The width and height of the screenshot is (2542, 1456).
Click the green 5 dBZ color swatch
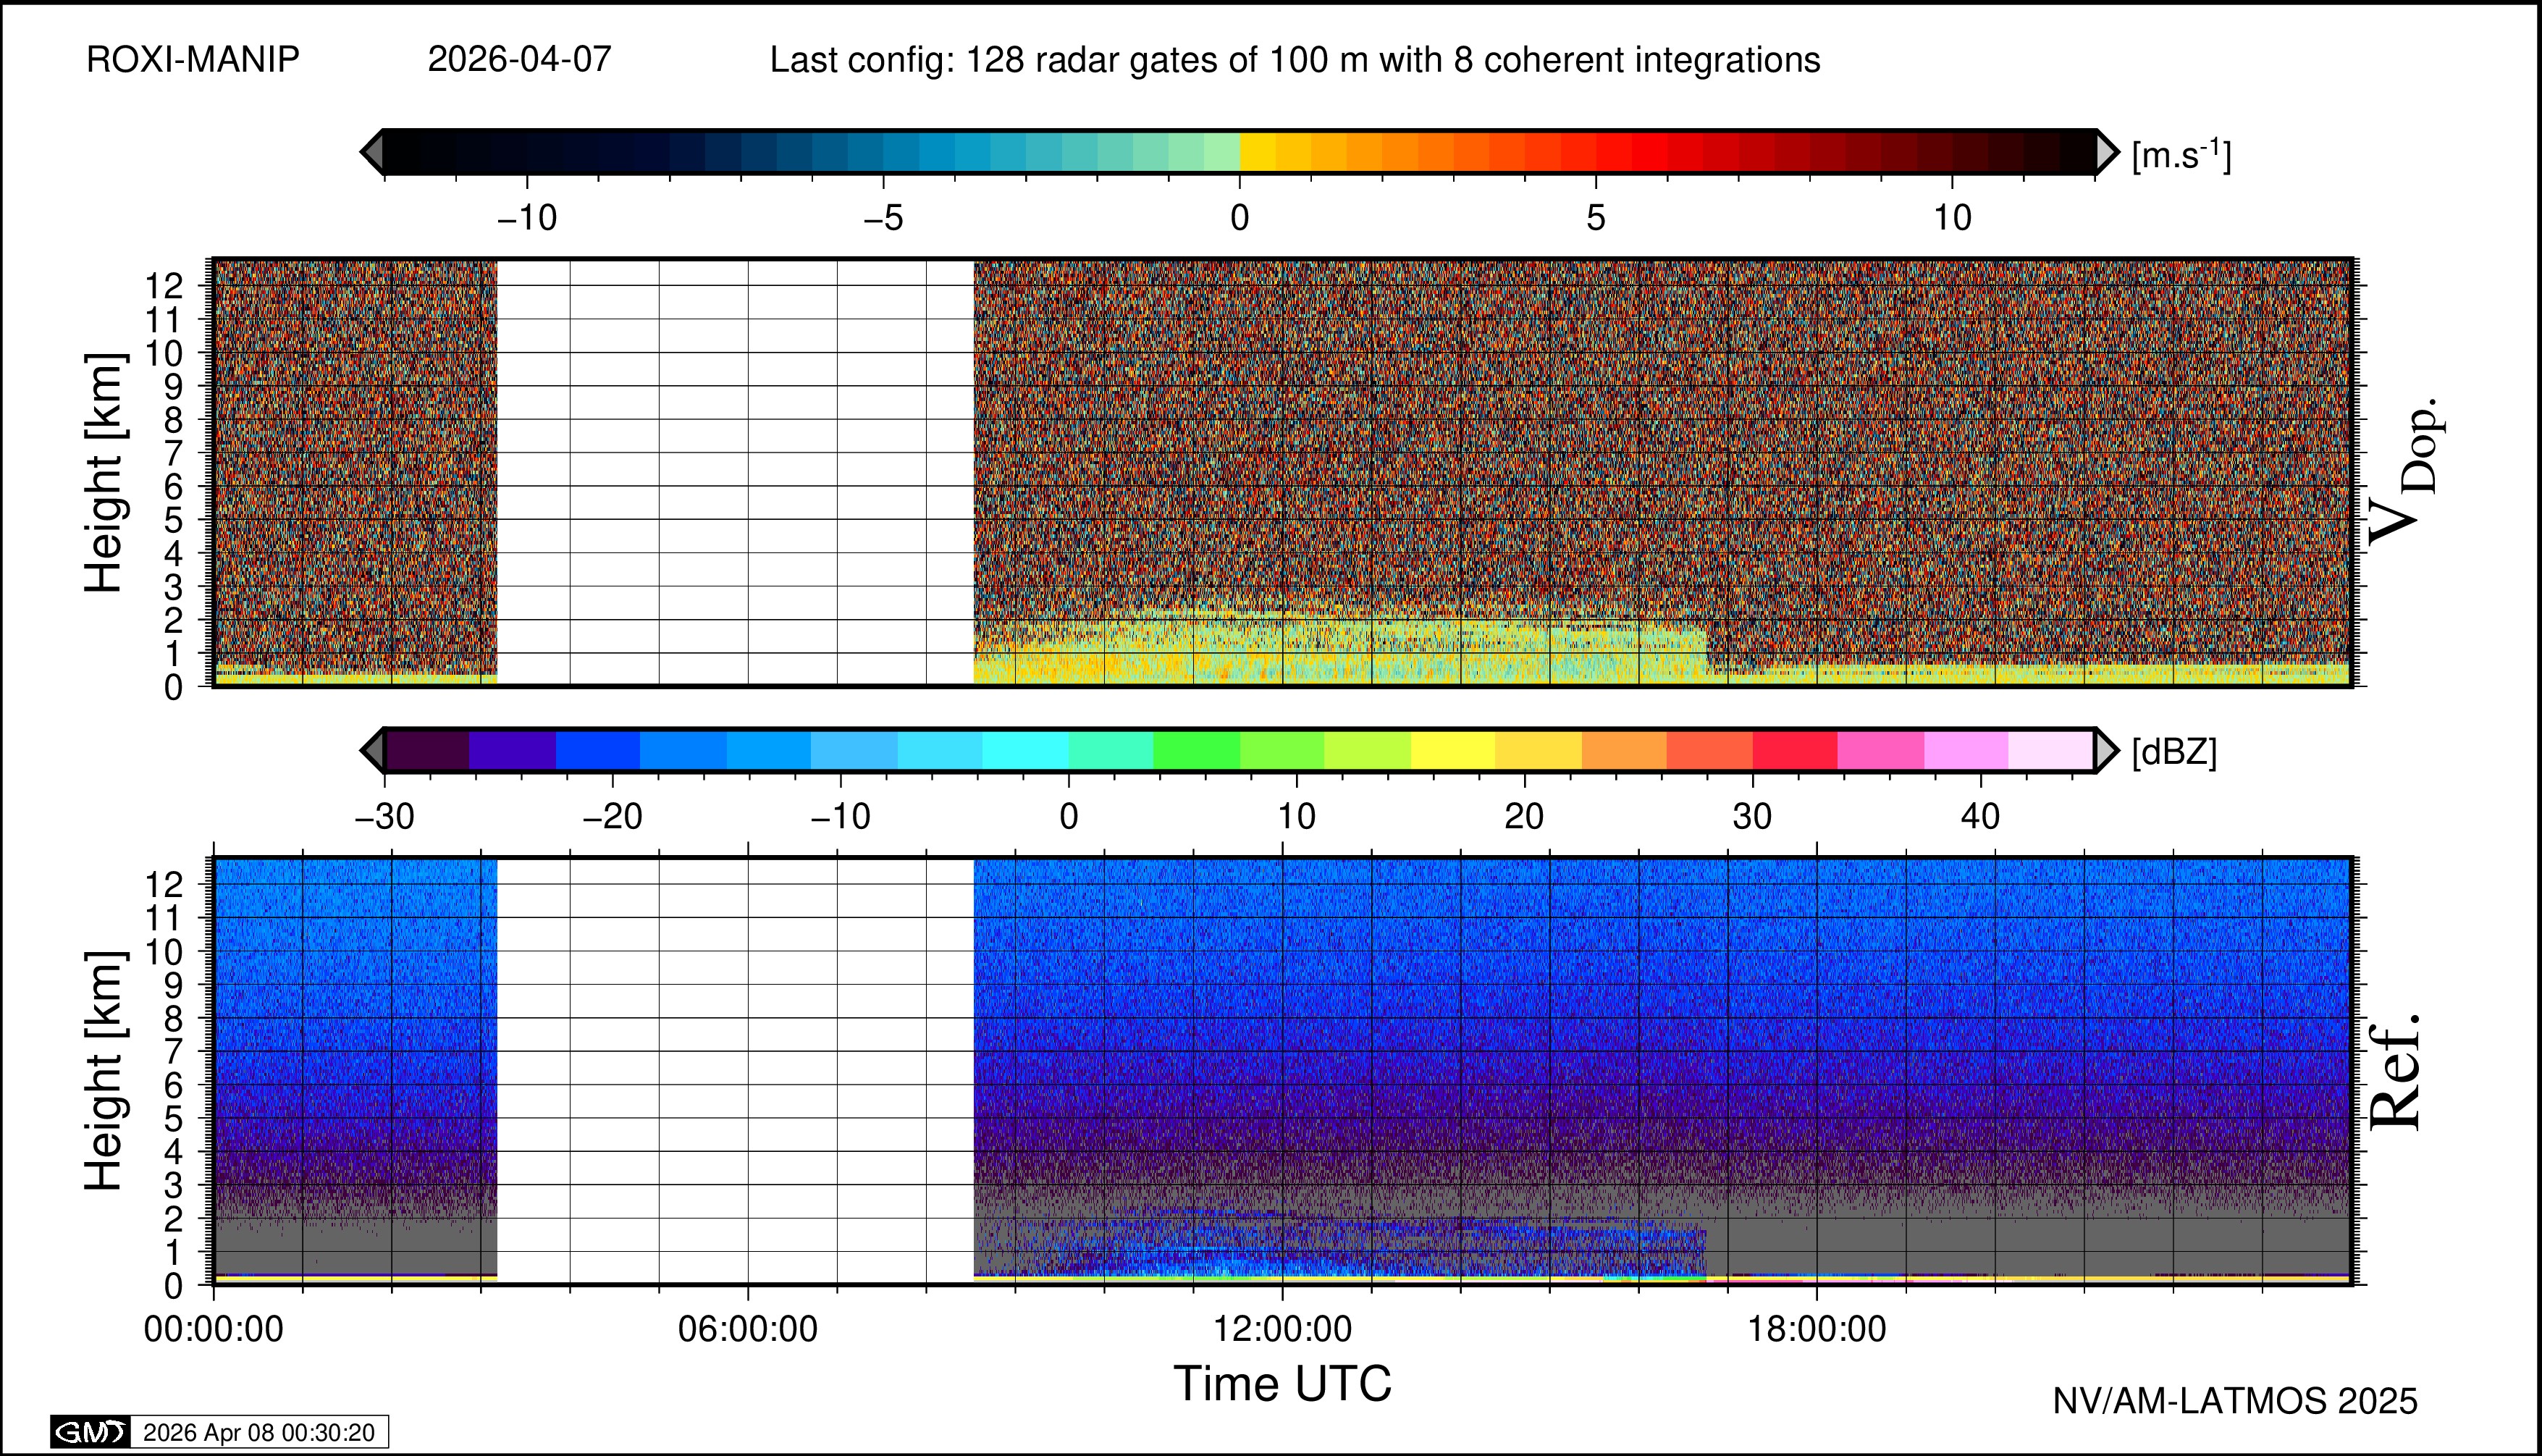point(1196,751)
